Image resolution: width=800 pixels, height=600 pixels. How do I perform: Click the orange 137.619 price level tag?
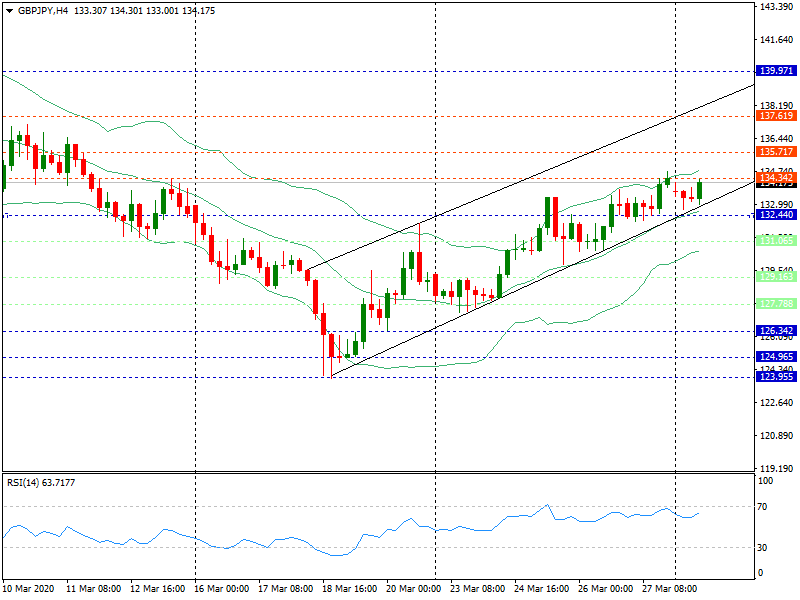[776, 116]
